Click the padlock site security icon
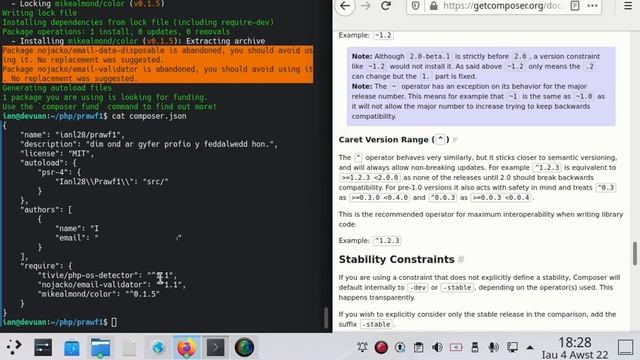640x360 pixels. (x=433, y=6)
